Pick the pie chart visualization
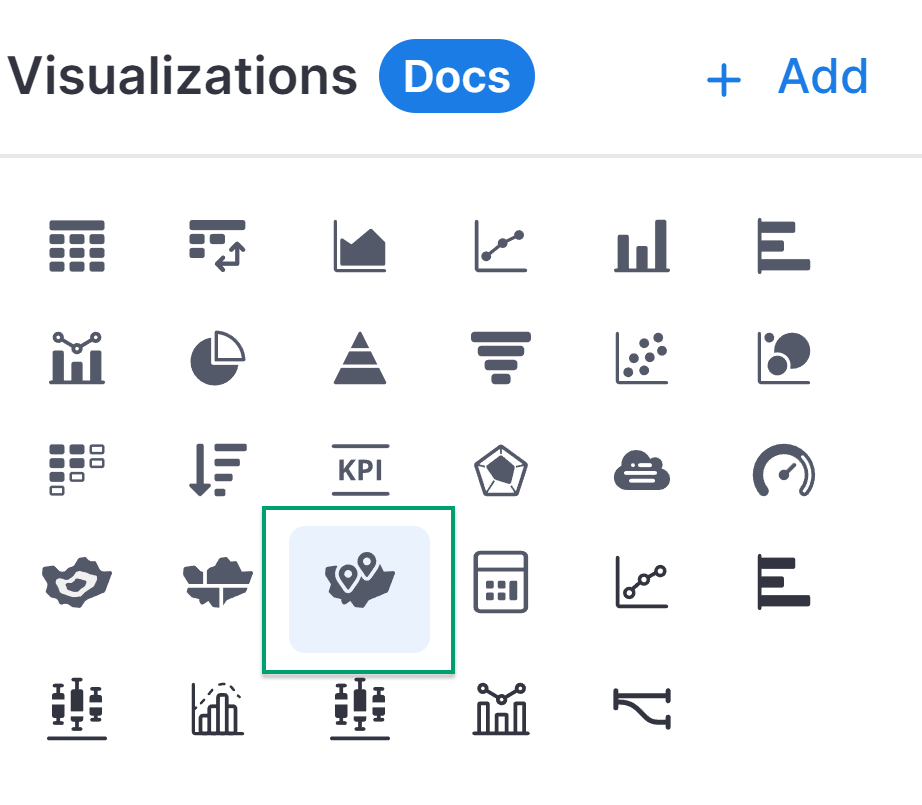Screen dimensions: 922x805 218,358
